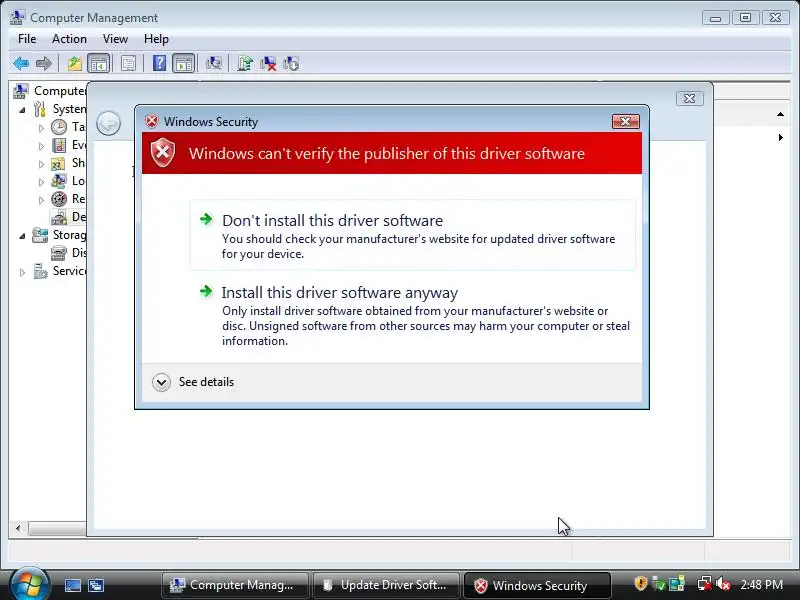Click the Local Users and Groups icon
This screenshot has width=800, height=600.
coord(59,181)
